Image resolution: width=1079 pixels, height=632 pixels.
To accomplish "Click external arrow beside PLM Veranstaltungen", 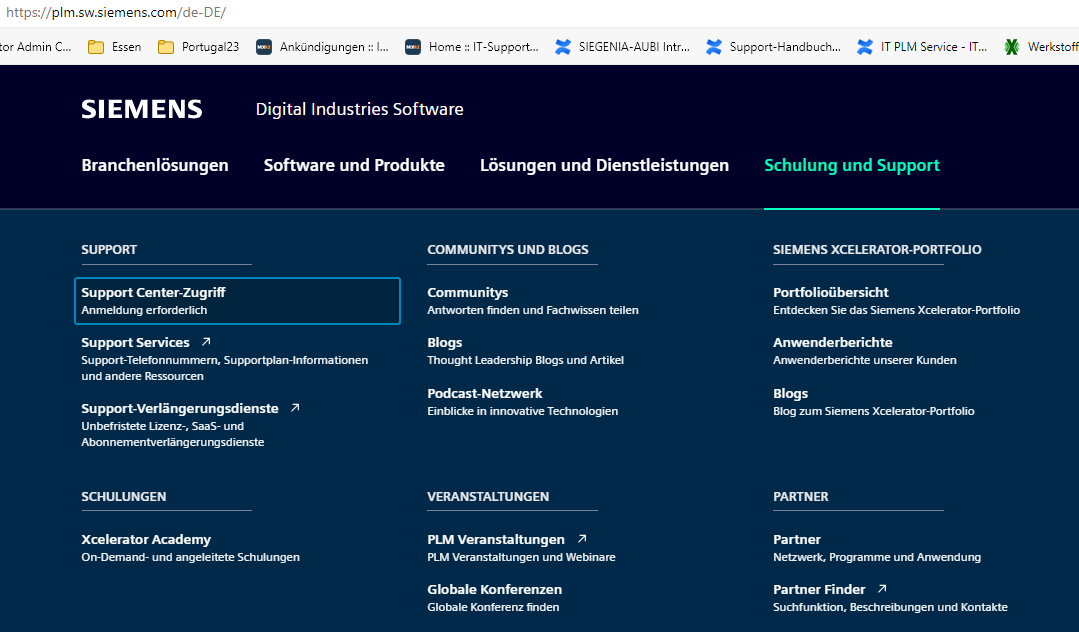I will pos(581,538).
